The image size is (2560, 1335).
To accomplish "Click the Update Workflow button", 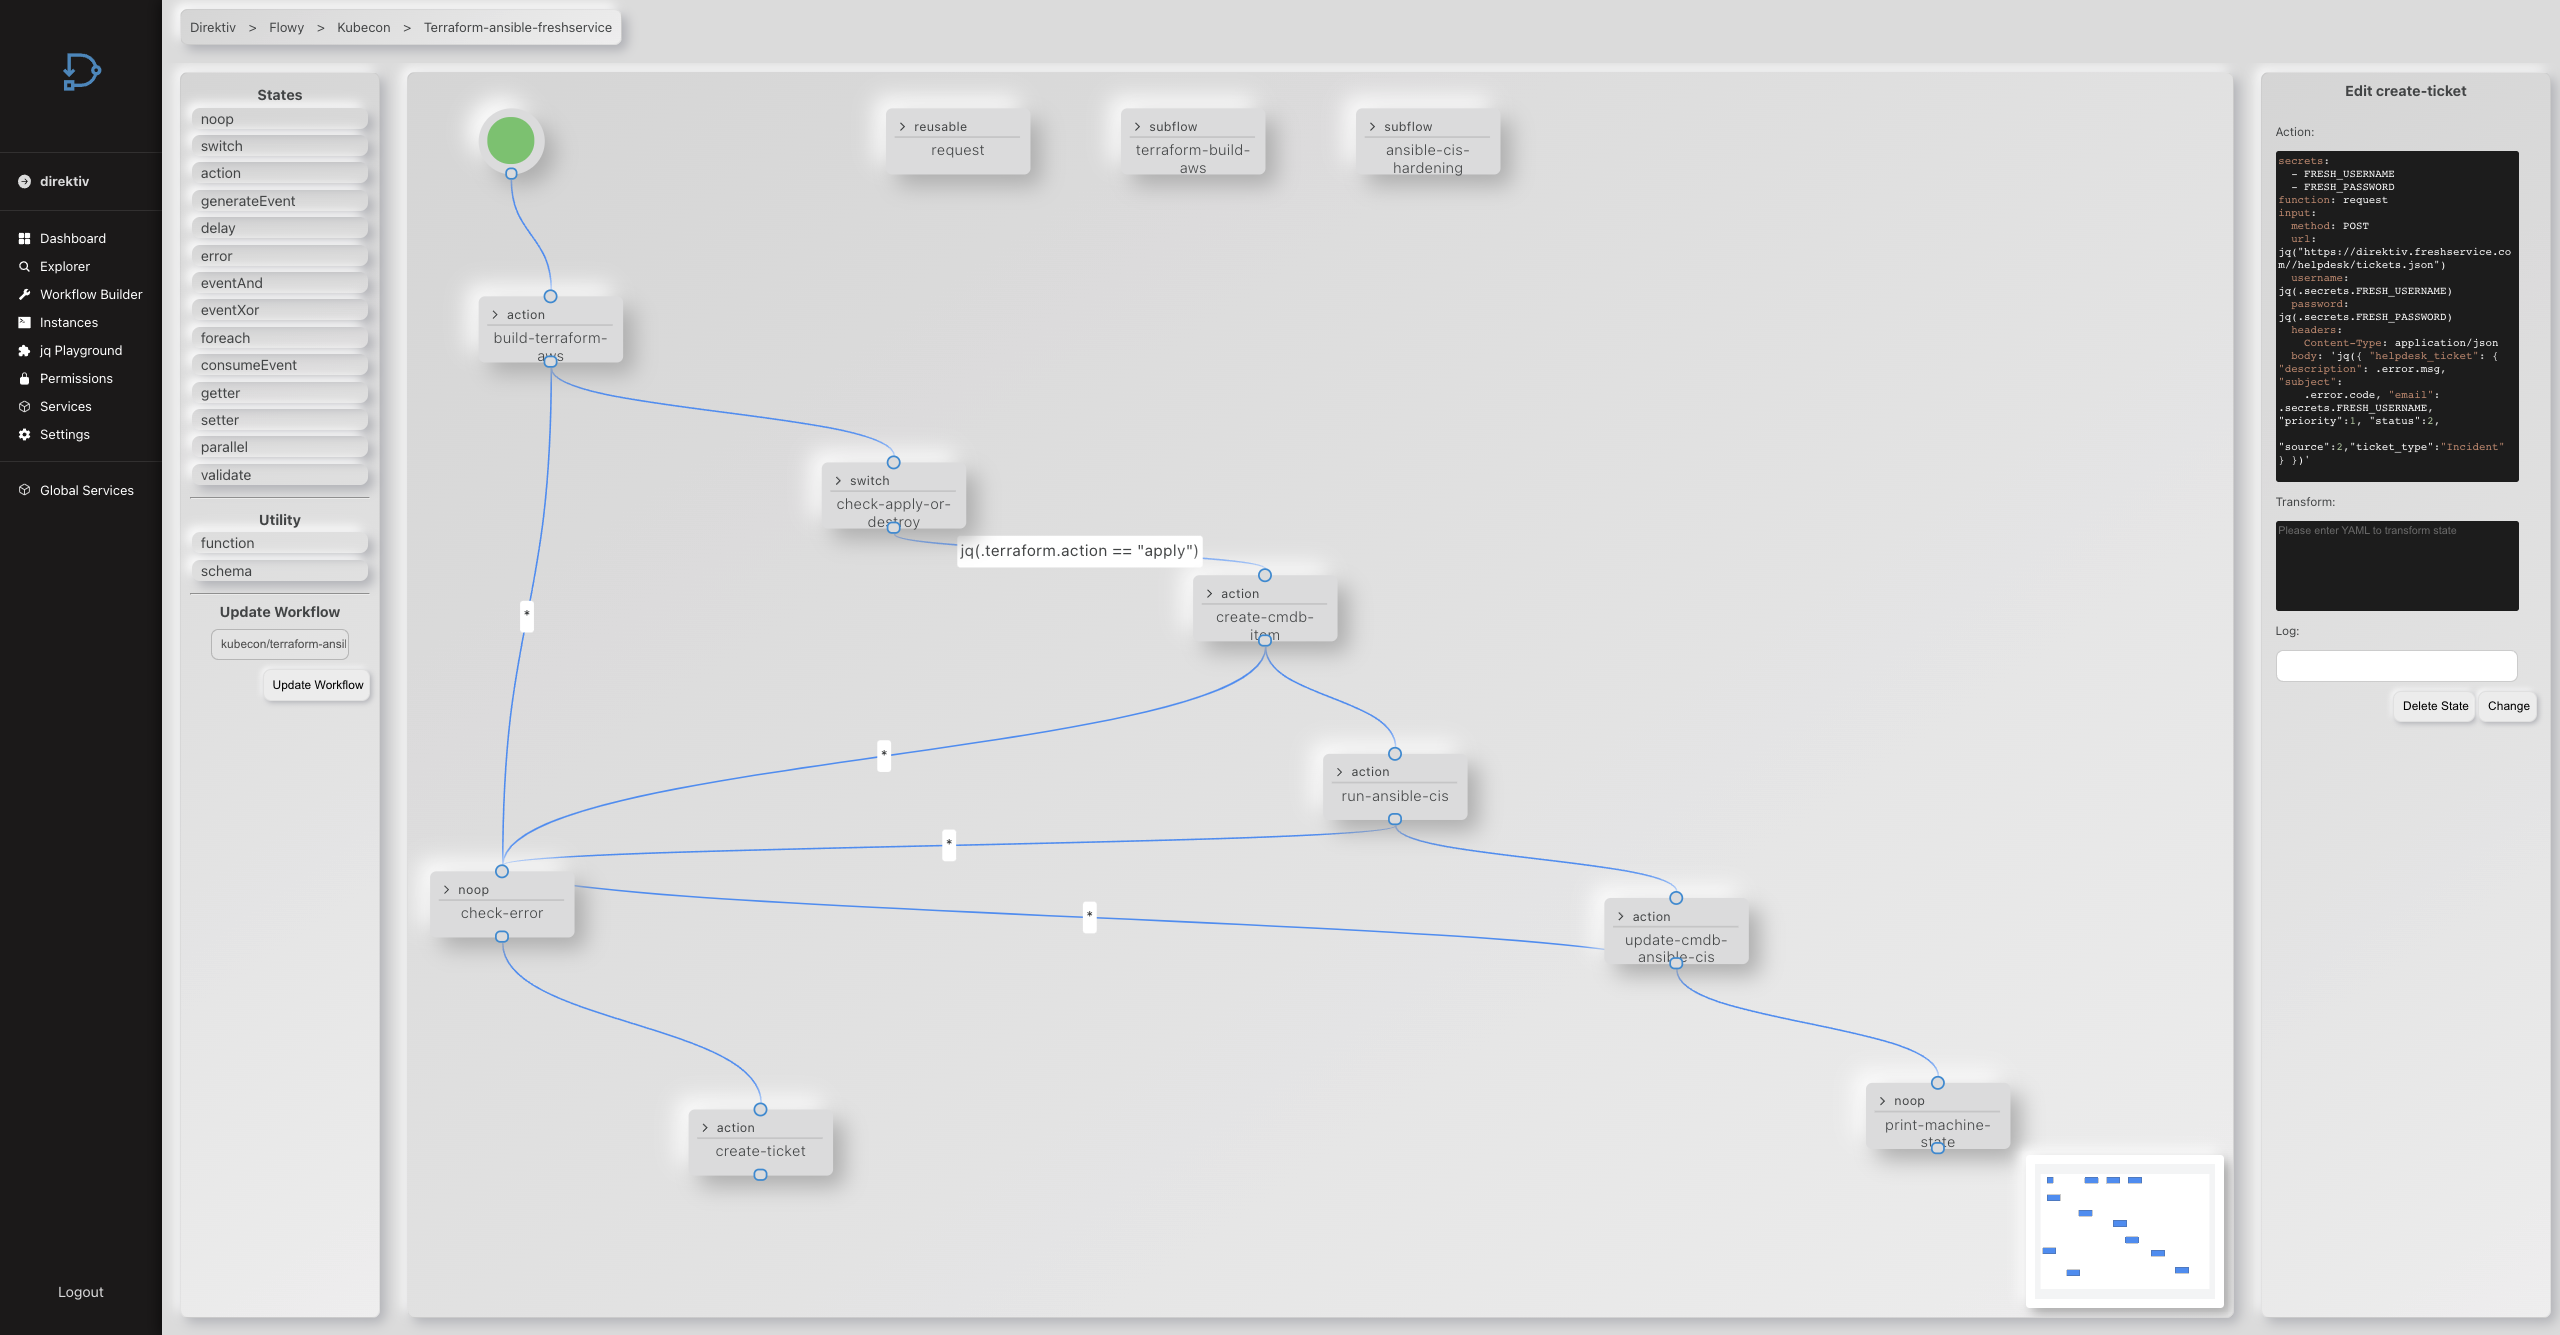I will click(317, 686).
